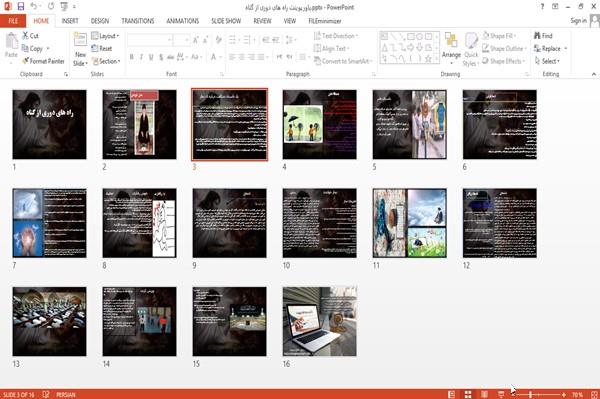Adjust the zoom slider handle
Screen dimensions: 600x399
pos(530,394)
